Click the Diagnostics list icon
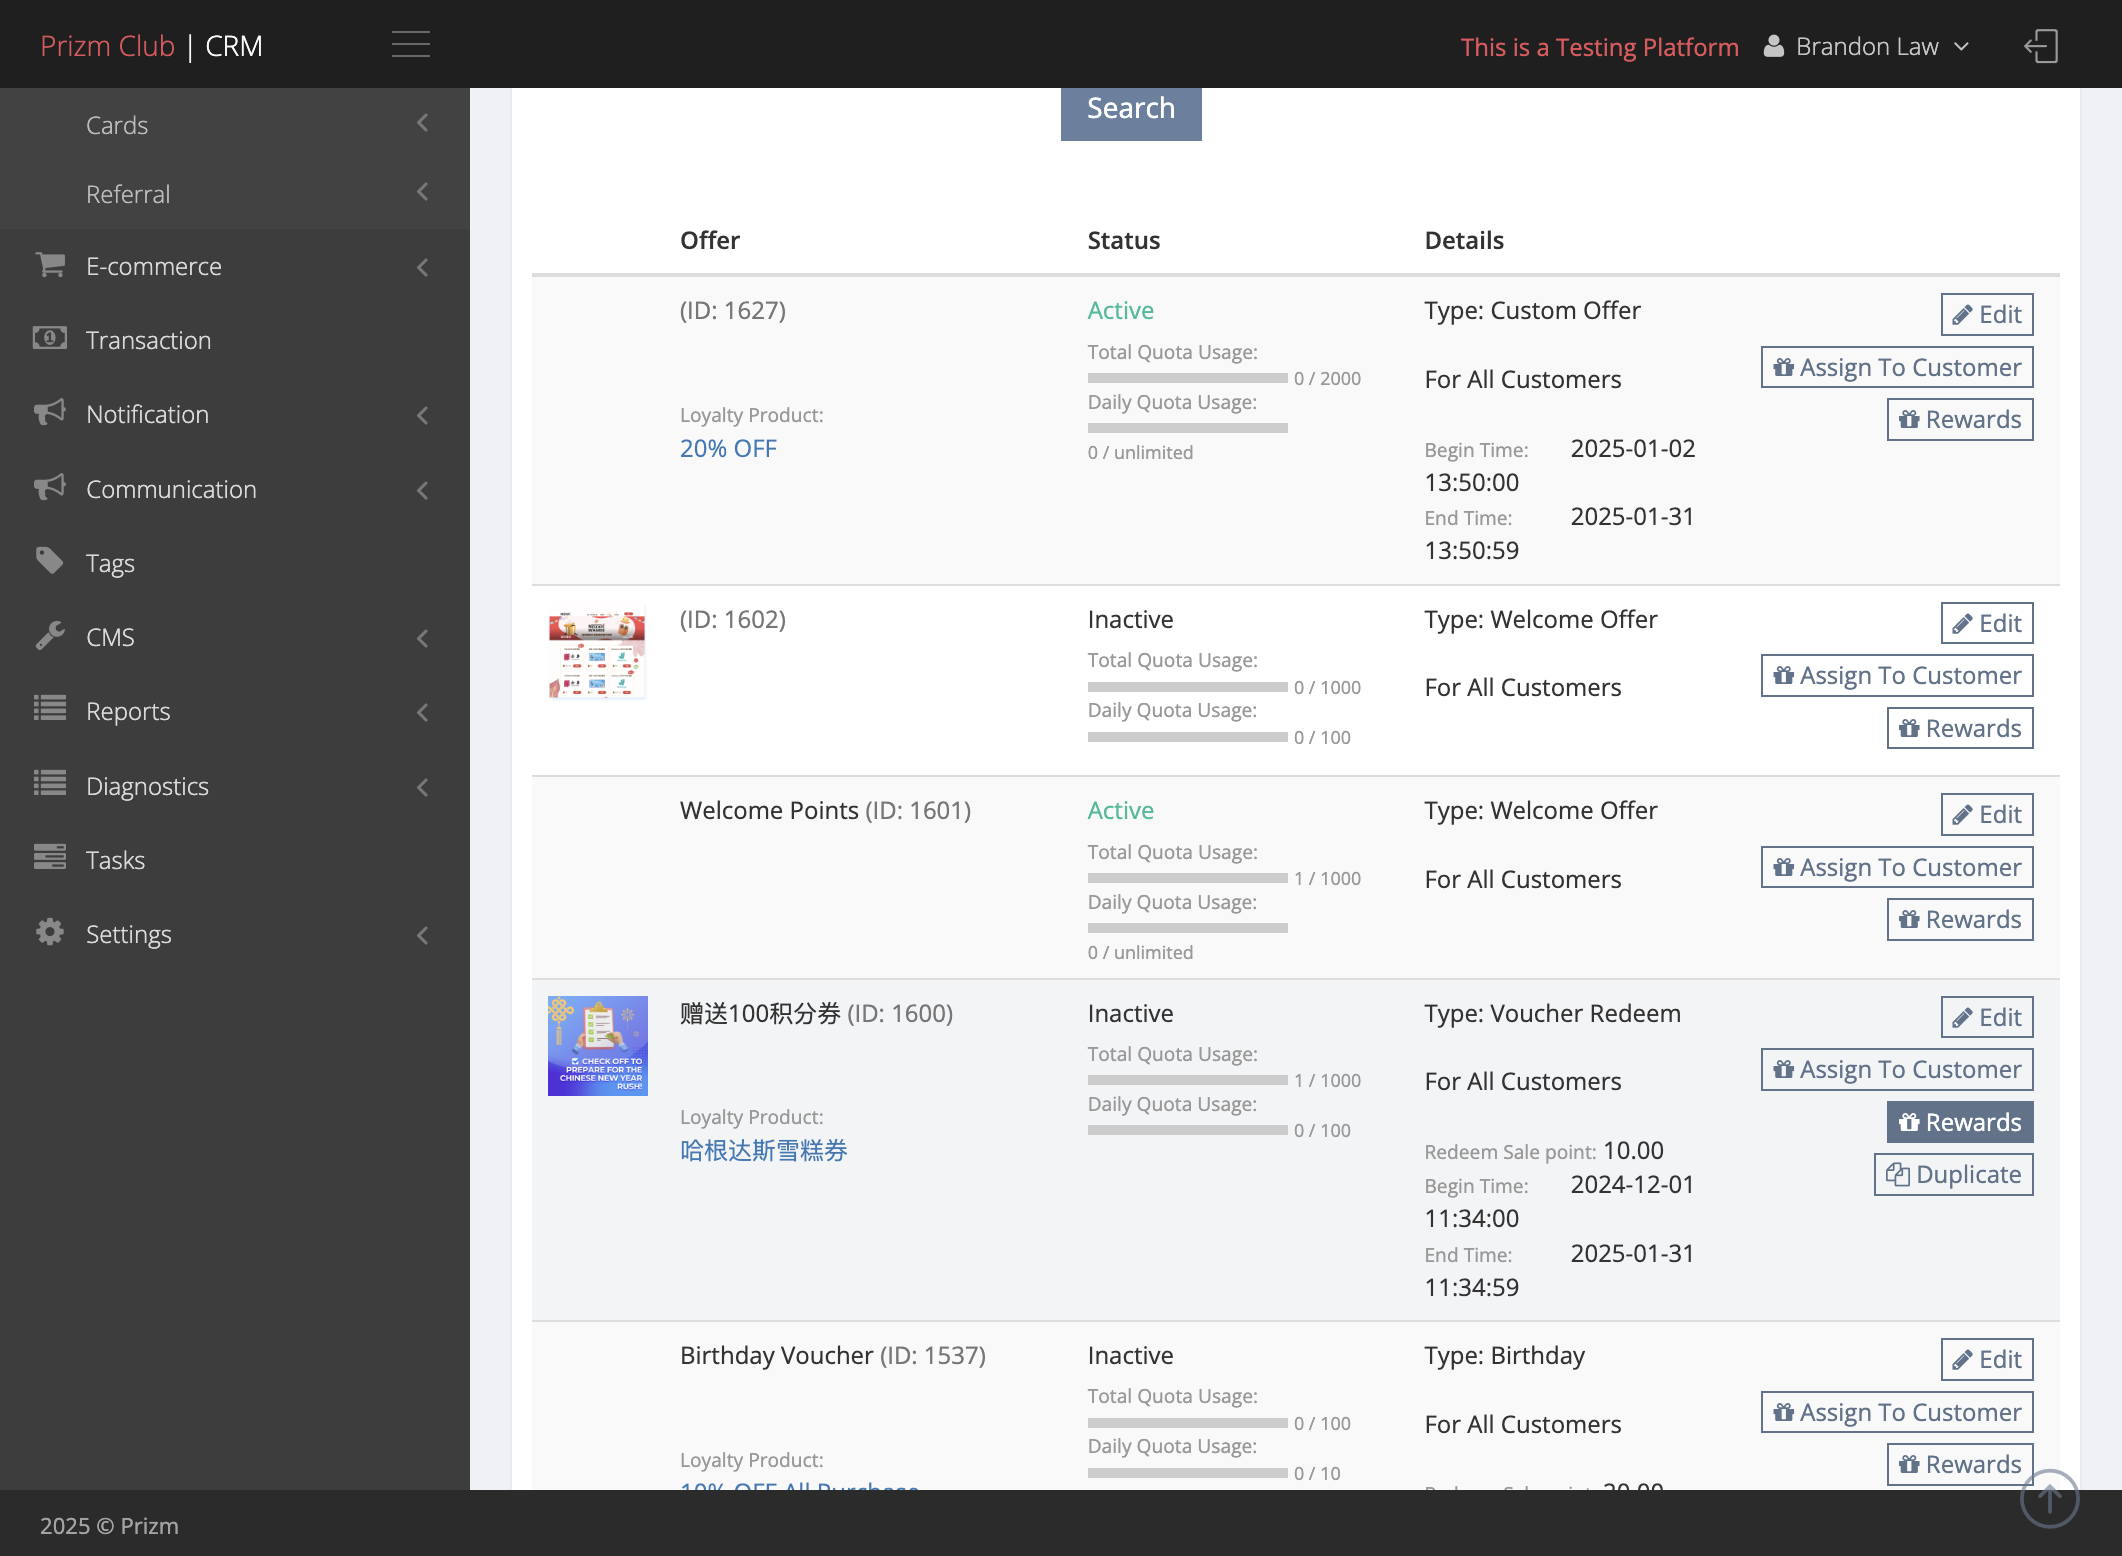This screenshot has width=2122, height=1556. click(x=50, y=783)
